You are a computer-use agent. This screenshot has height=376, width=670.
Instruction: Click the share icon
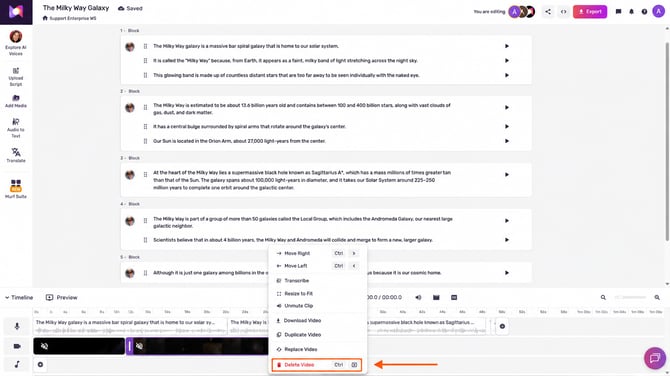coord(548,12)
